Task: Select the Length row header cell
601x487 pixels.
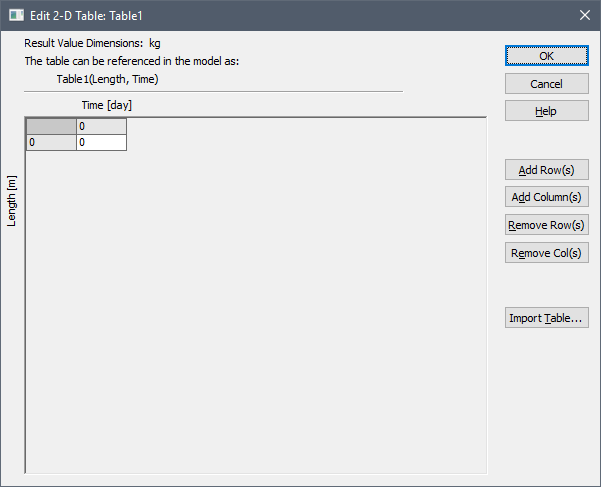Action: click(51, 143)
